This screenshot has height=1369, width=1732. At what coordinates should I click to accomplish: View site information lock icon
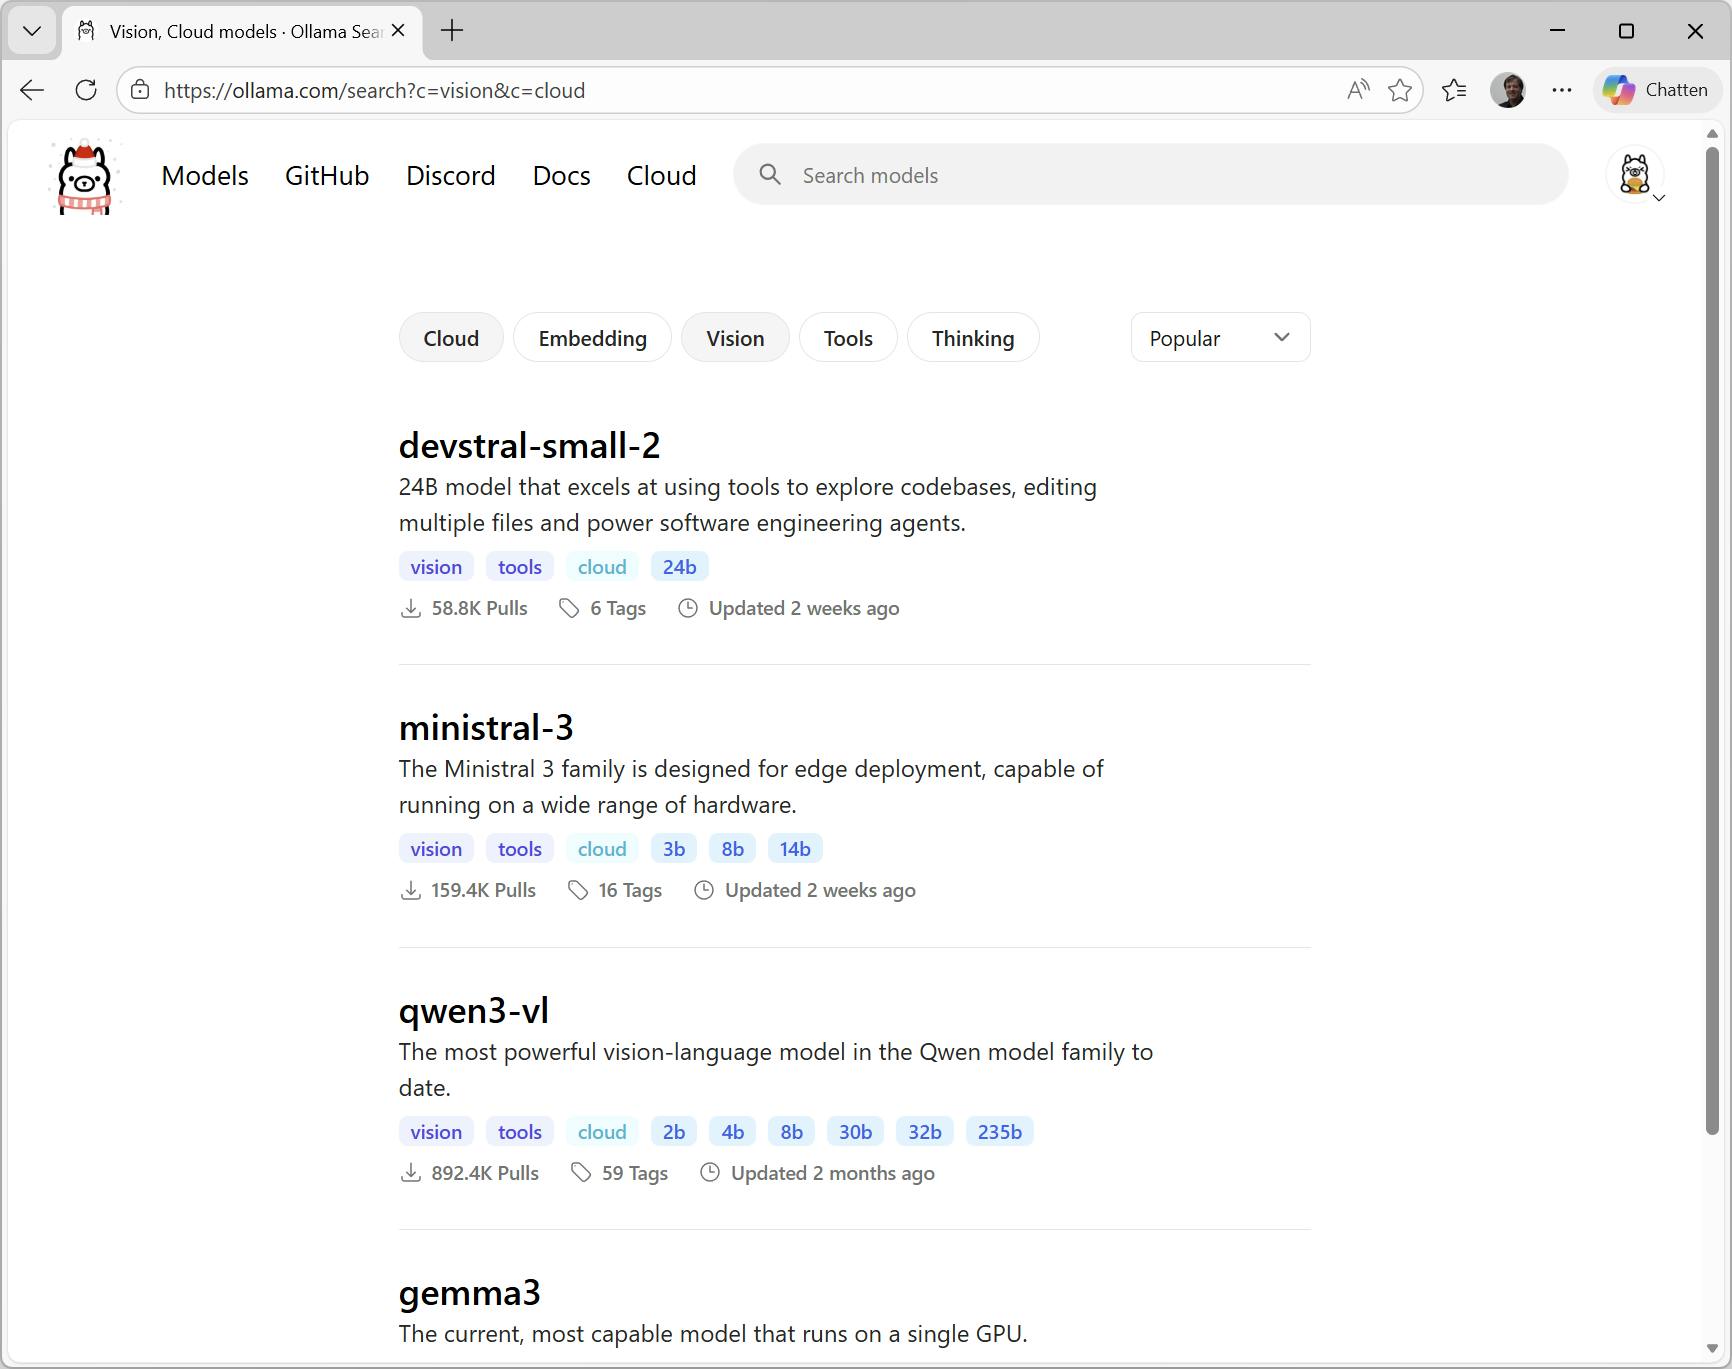pyautogui.click(x=140, y=90)
